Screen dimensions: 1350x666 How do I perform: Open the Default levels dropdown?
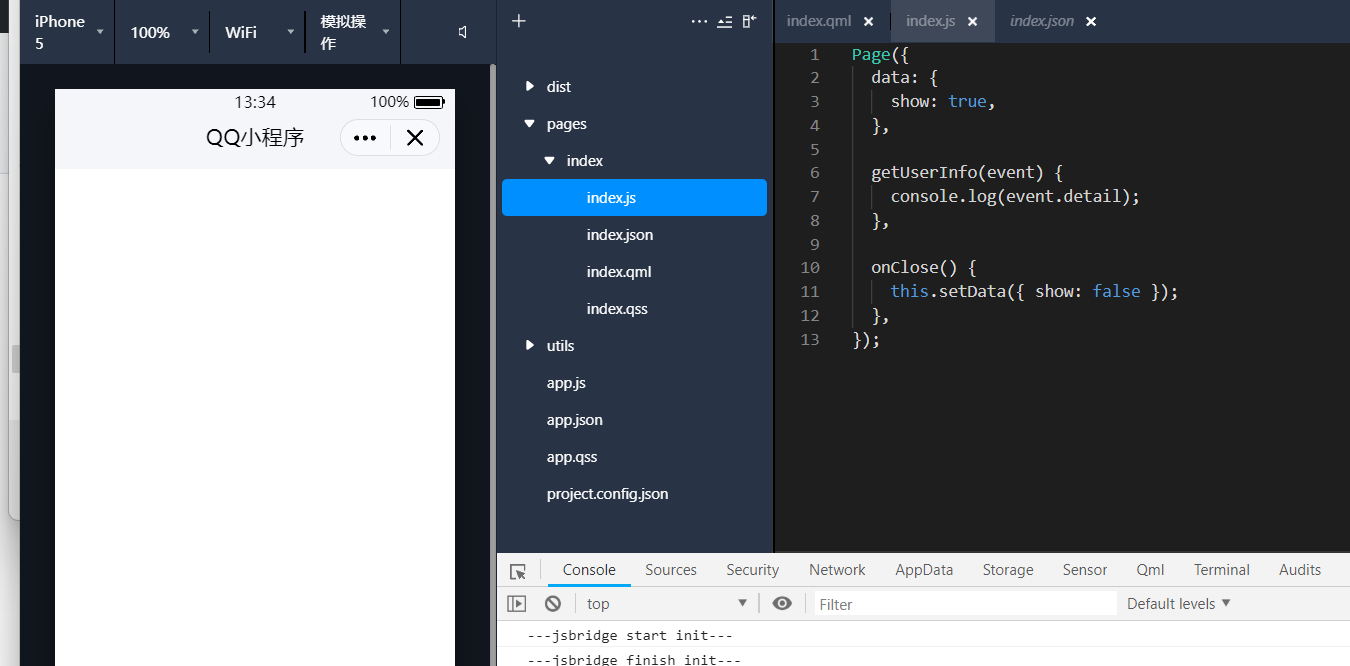[1179, 603]
